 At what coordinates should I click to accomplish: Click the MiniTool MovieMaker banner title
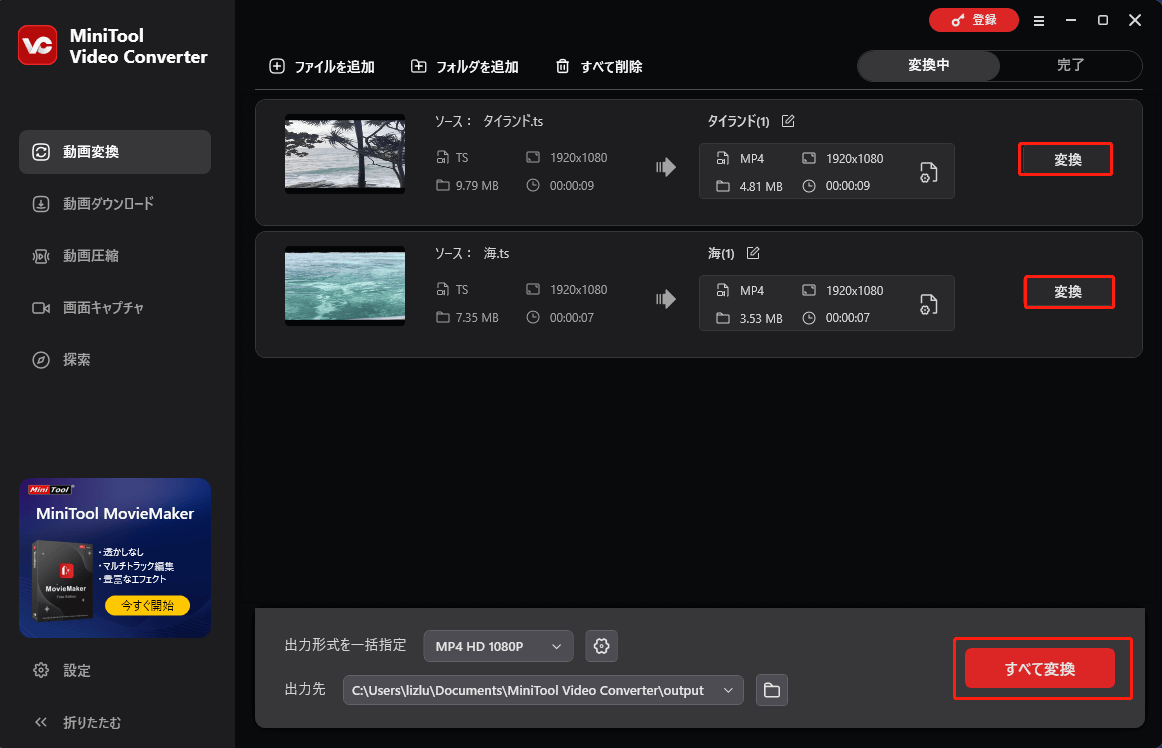coord(115,514)
